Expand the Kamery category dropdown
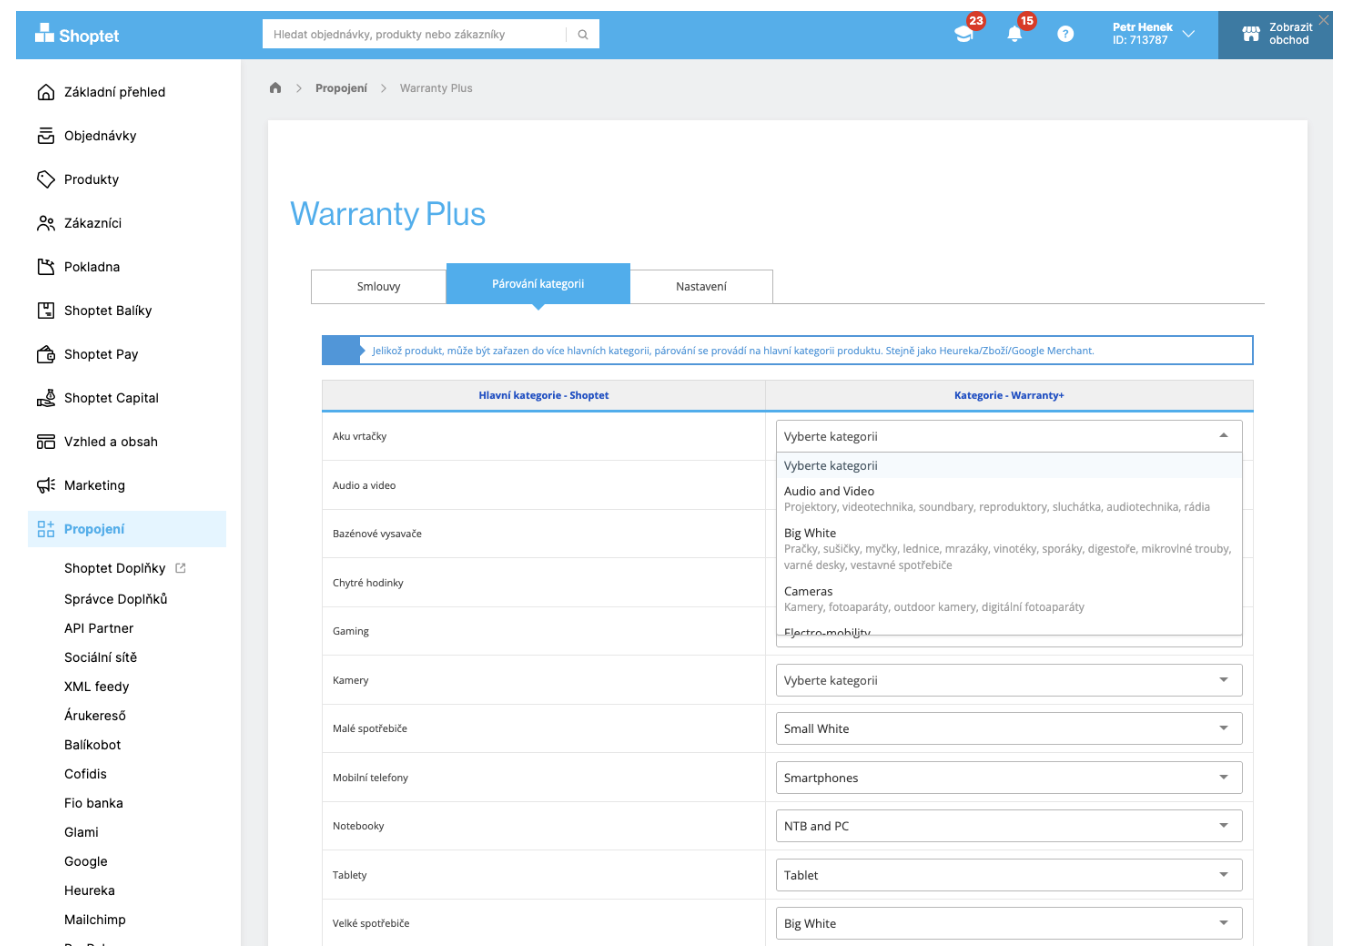 pos(1008,680)
